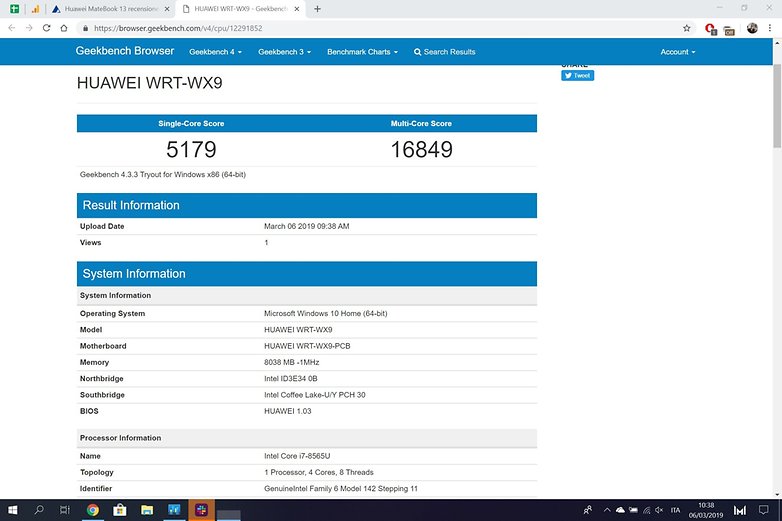Select the upload date March 06 2019
The width and height of the screenshot is (782, 521).
point(307,226)
